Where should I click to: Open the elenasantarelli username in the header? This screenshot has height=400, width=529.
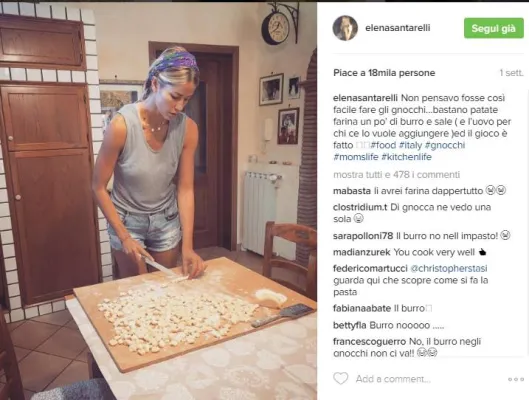398,28
